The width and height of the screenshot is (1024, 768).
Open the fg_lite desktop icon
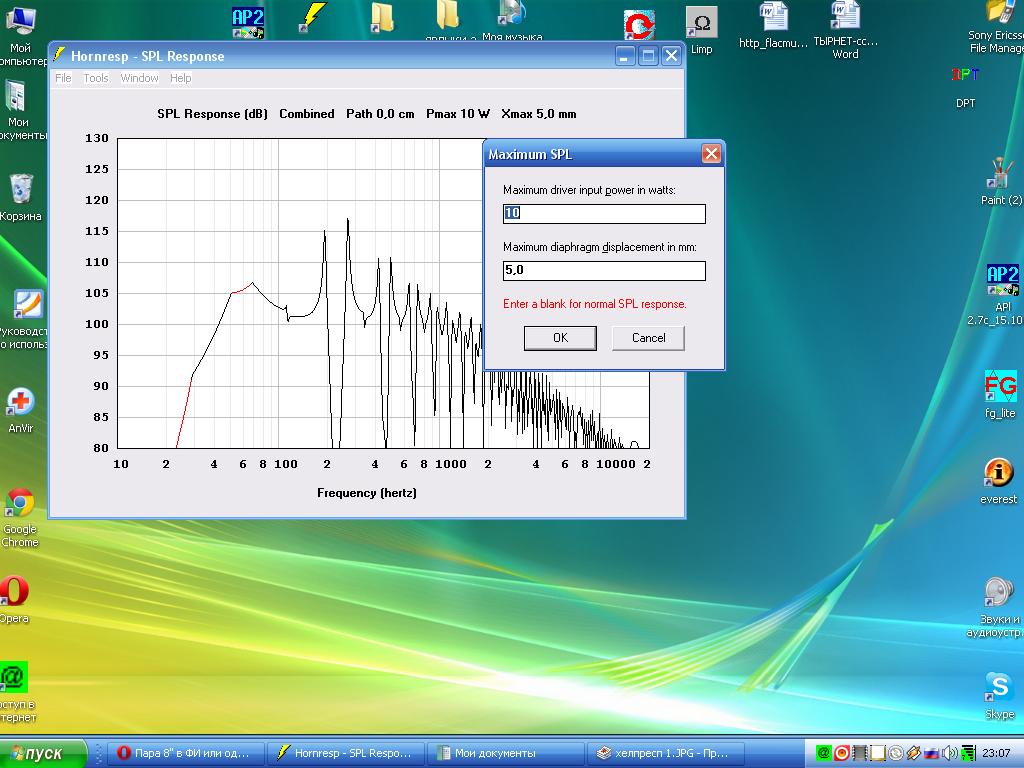(1000, 394)
